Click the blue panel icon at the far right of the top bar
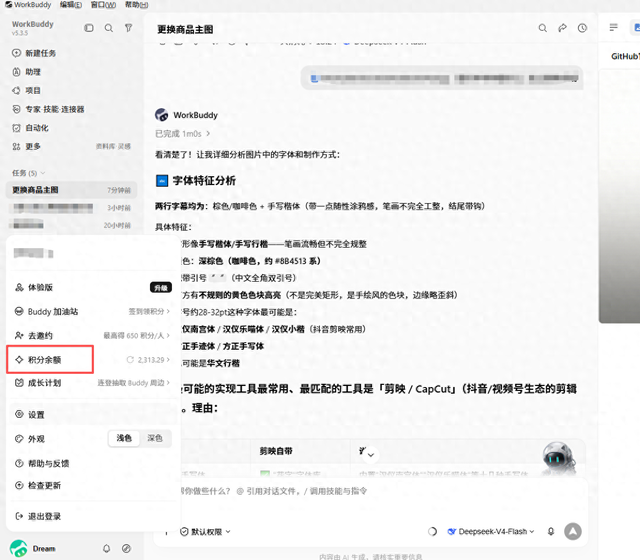The width and height of the screenshot is (640, 560). [636, 27]
